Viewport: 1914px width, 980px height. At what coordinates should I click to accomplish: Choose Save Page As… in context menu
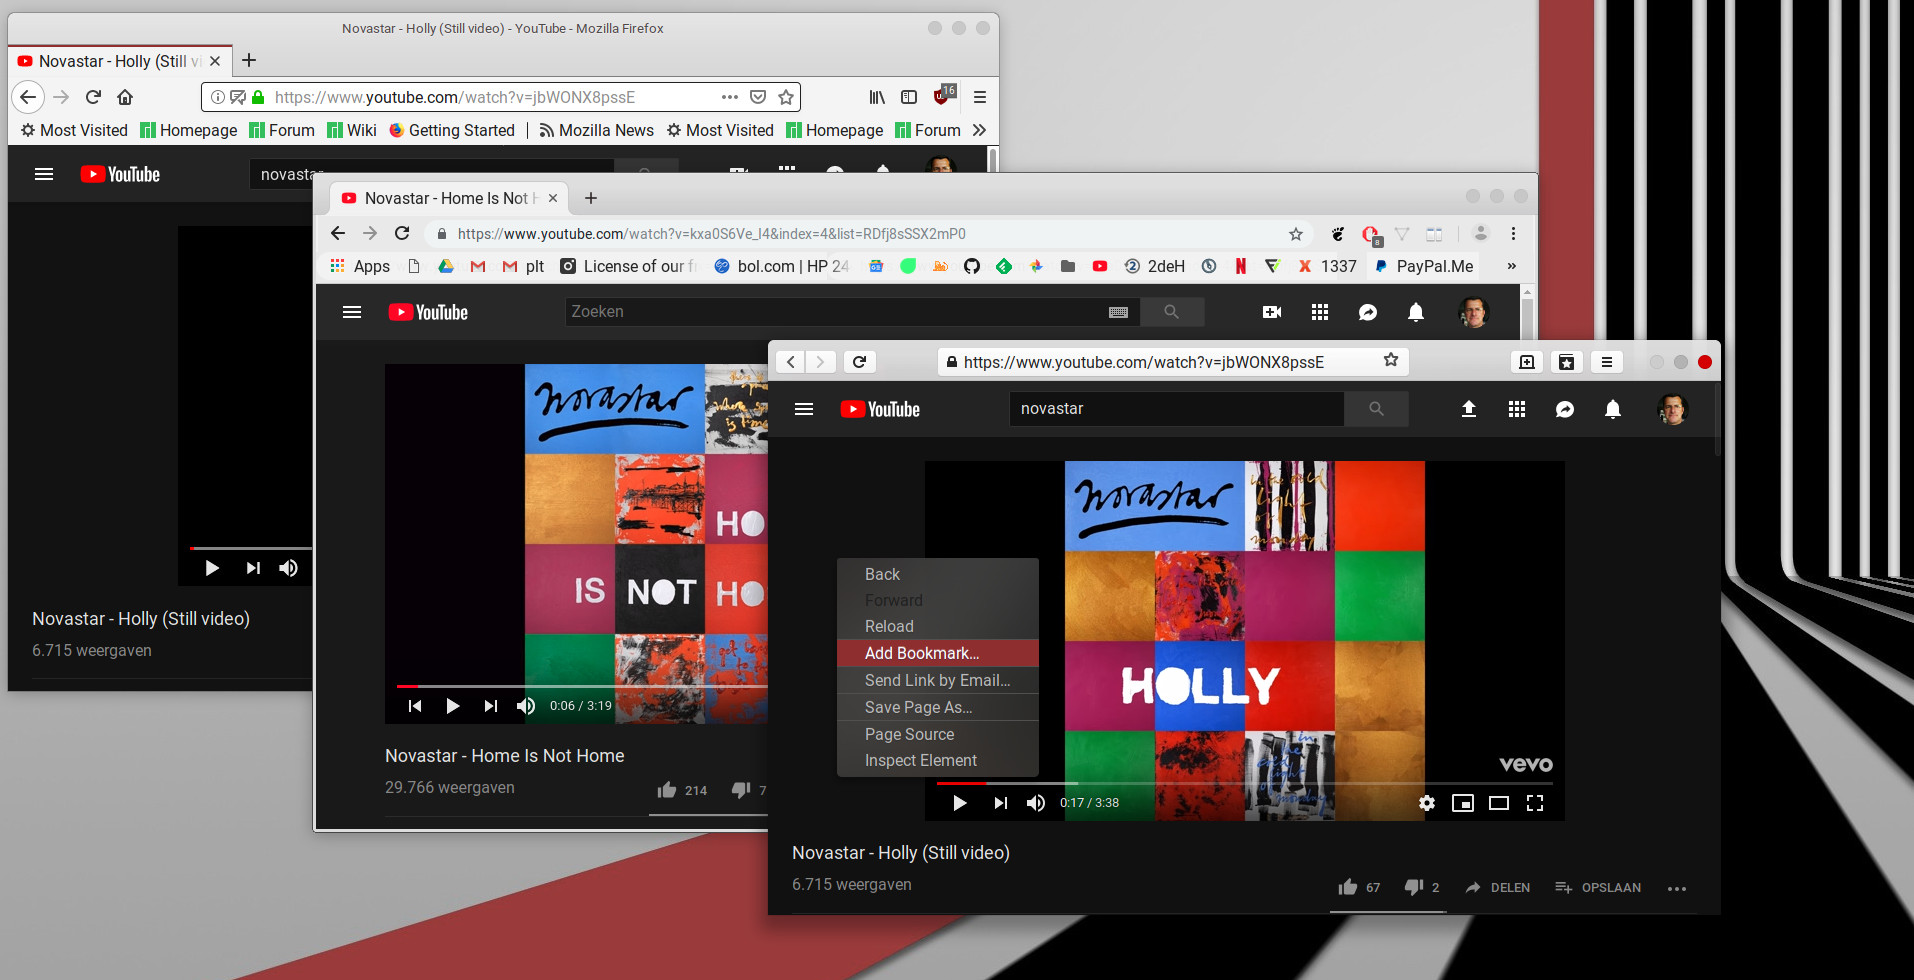coord(938,707)
